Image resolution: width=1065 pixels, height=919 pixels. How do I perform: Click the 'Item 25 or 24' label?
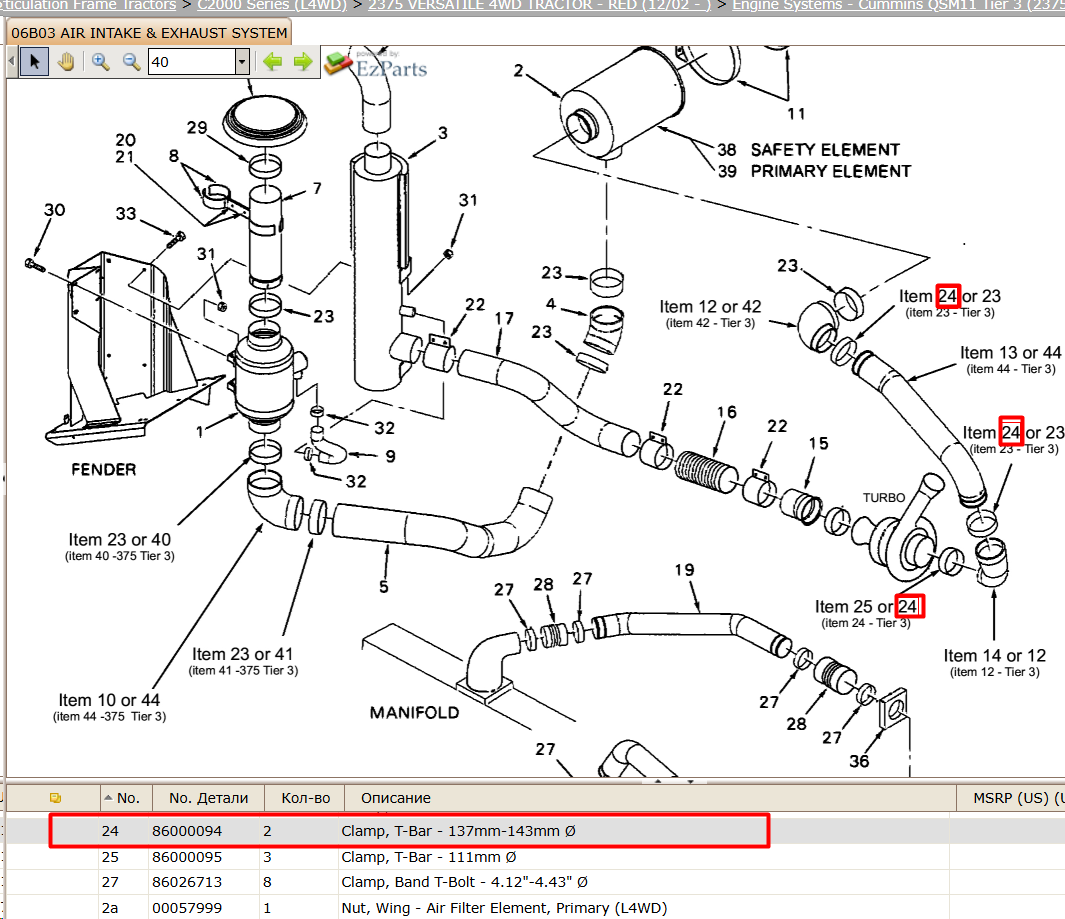click(x=867, y=607)
